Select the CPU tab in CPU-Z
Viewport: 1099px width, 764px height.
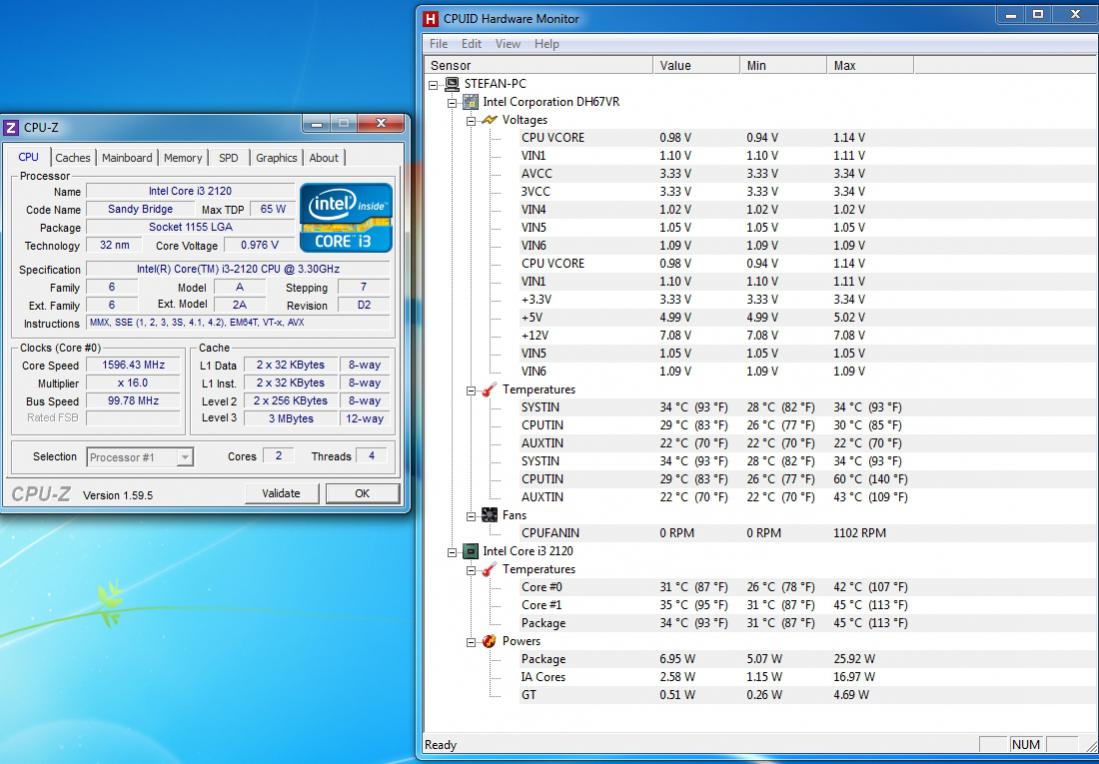[28, 157]
